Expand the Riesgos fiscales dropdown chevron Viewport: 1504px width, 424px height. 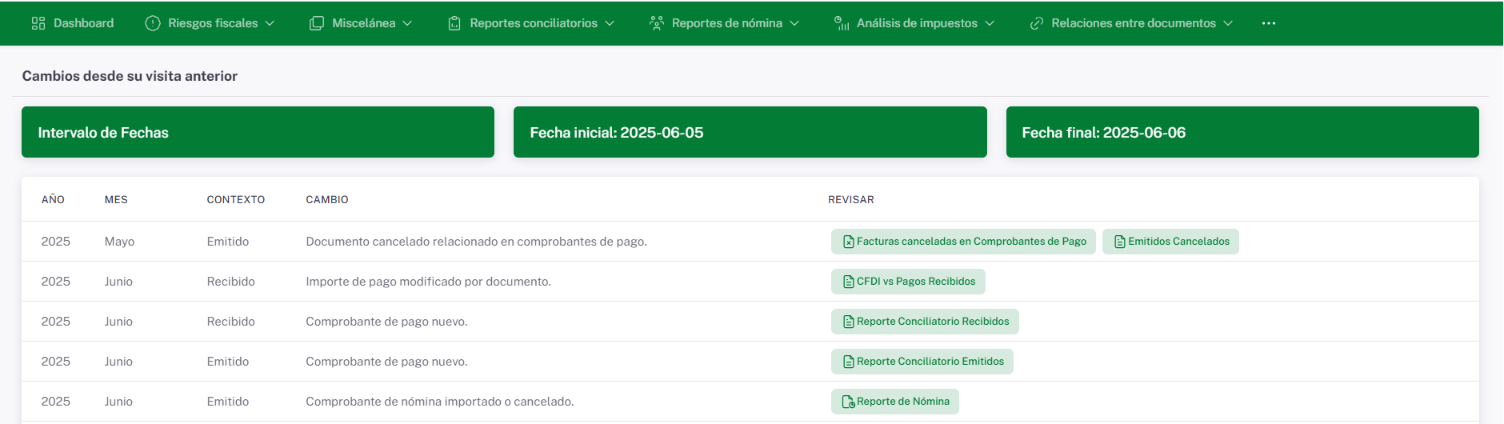[x=269, y=23]
